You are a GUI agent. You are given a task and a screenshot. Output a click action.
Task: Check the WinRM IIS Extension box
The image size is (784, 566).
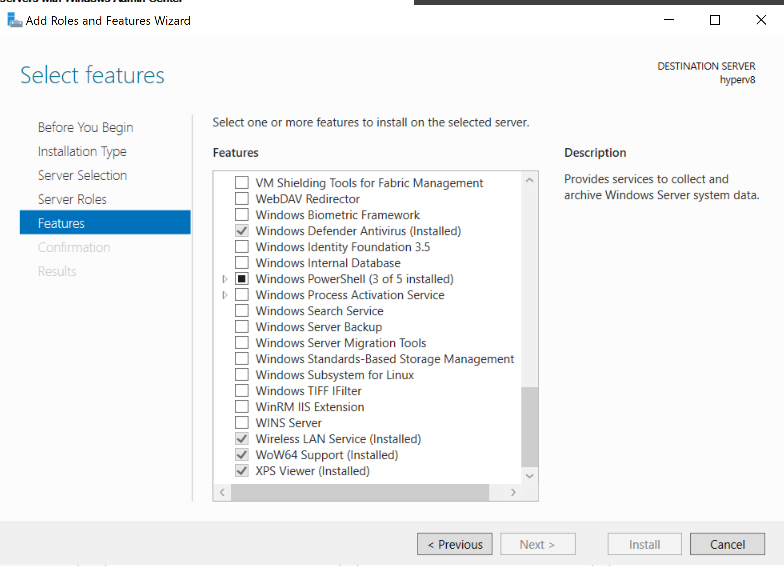click(242, 406)
